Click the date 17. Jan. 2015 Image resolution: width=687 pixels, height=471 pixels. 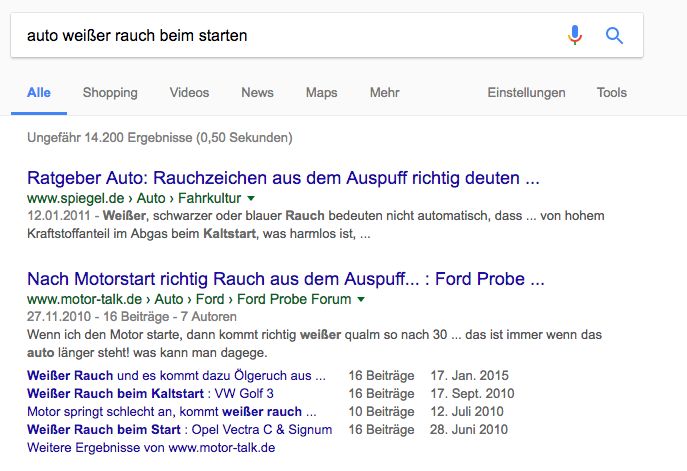point(469,375)
